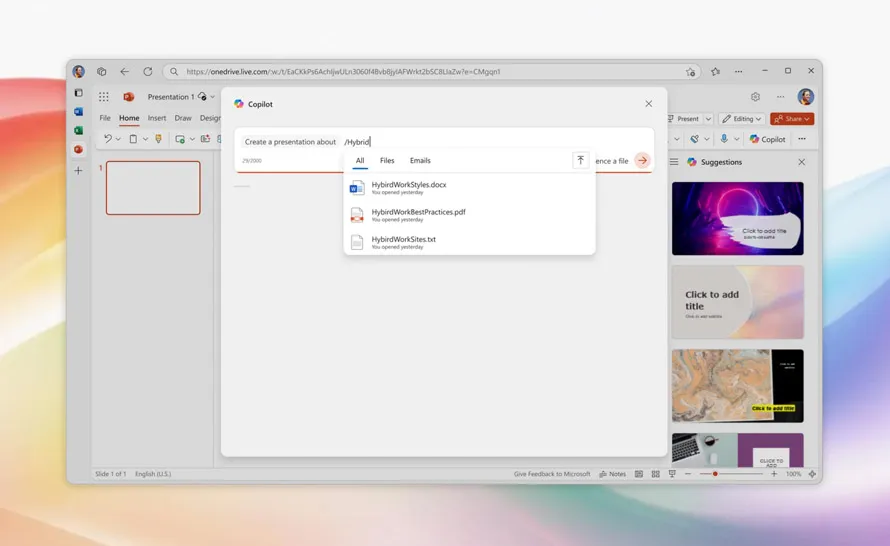Zoom in with the plus button
Screen dimensions: 890x546
tap(774, 474)
